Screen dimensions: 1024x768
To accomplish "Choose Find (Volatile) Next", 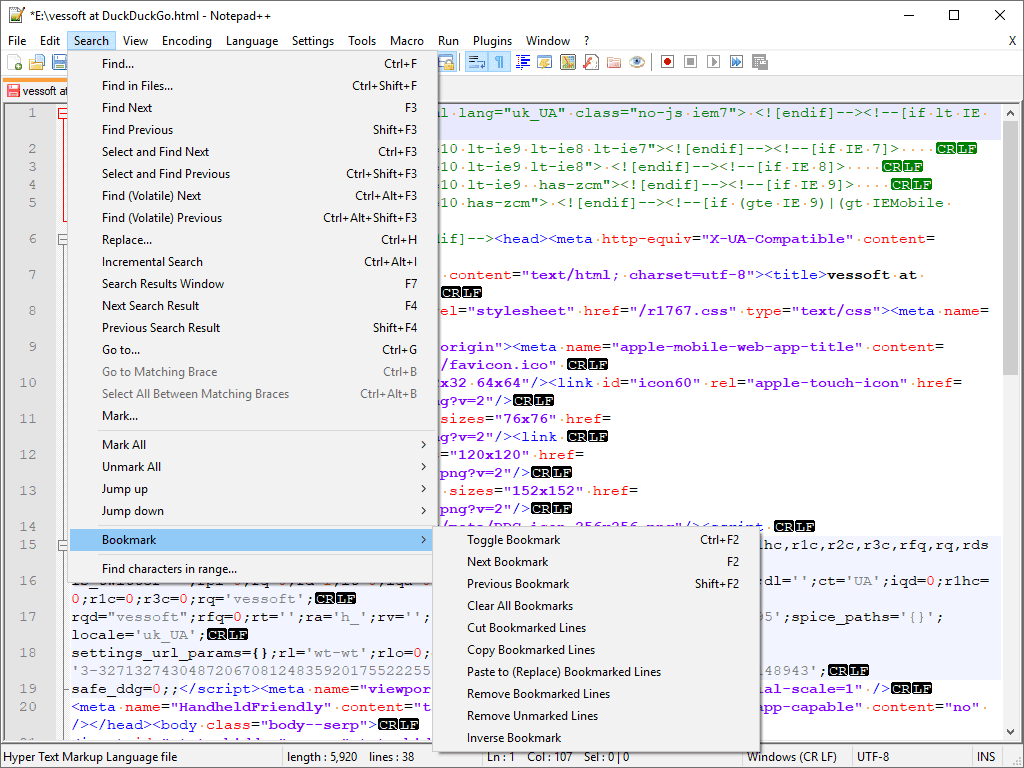I will 250,196.
